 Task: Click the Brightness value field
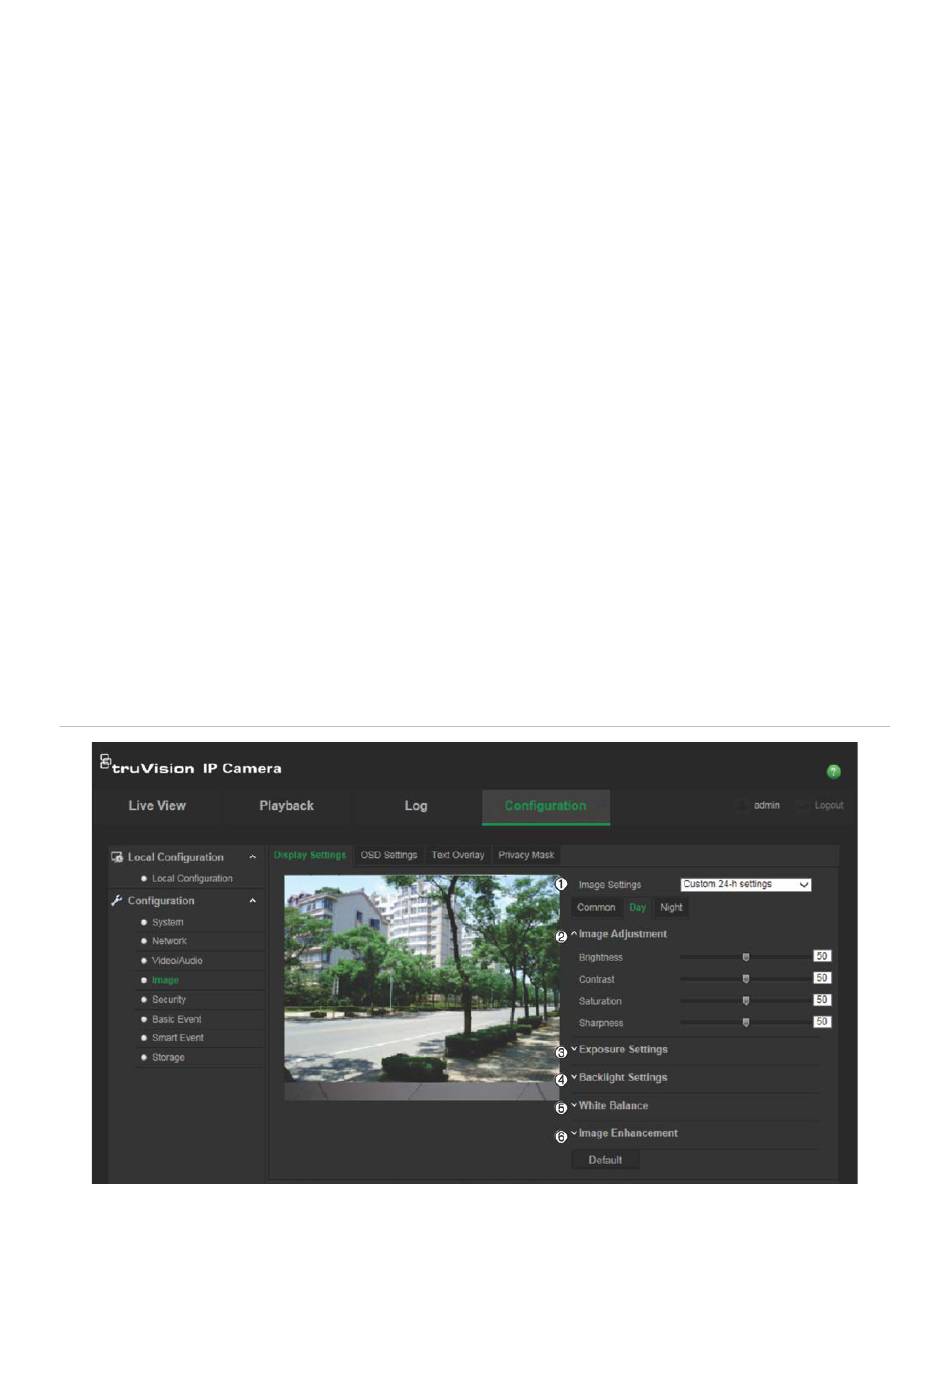pyautogui.click(x=822, y=957)
